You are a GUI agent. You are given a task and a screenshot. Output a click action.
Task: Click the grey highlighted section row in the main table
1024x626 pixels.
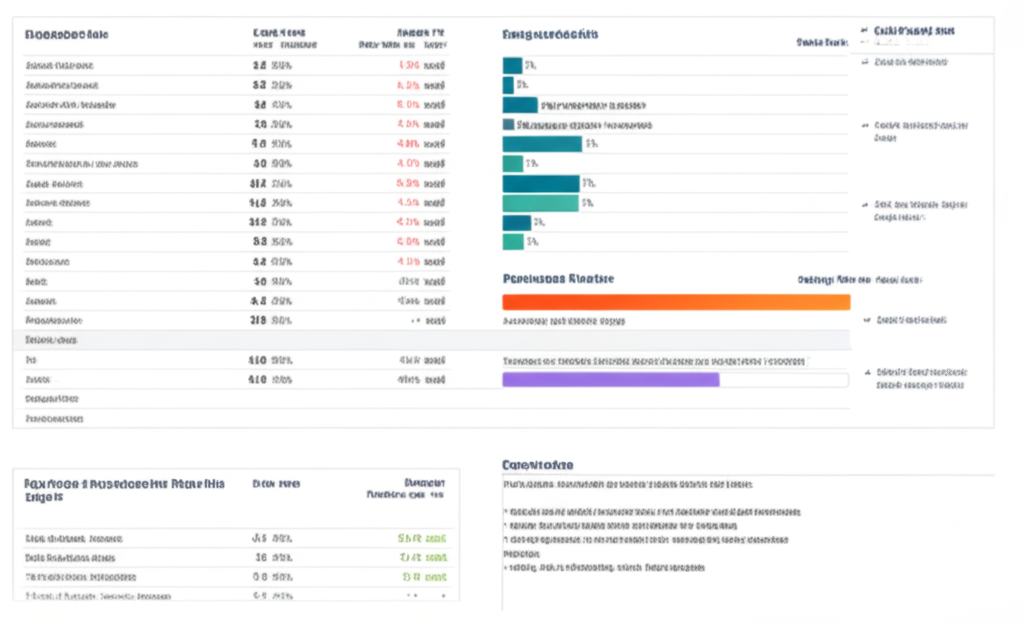230,340
